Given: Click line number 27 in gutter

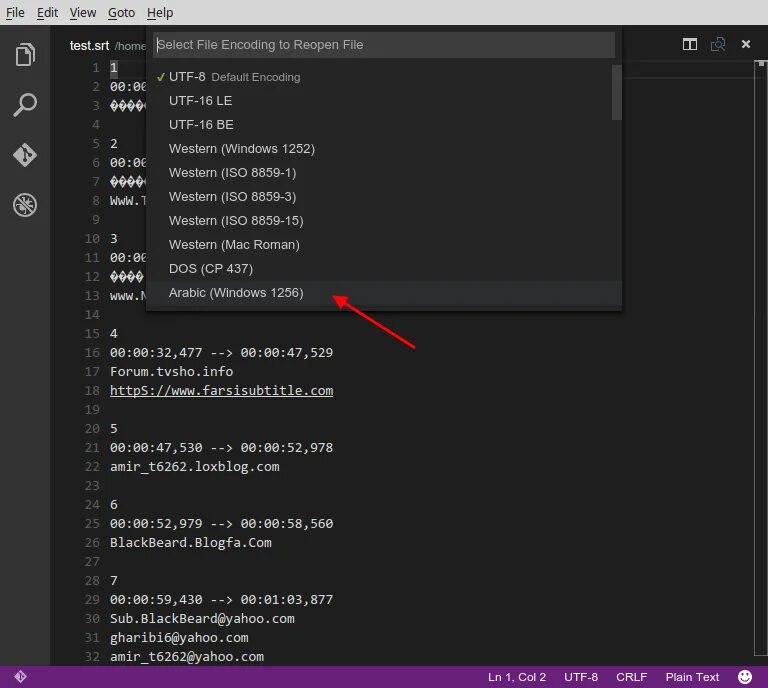Looking at the screenshot, I should pyautogui.click(x=92, y=561).
